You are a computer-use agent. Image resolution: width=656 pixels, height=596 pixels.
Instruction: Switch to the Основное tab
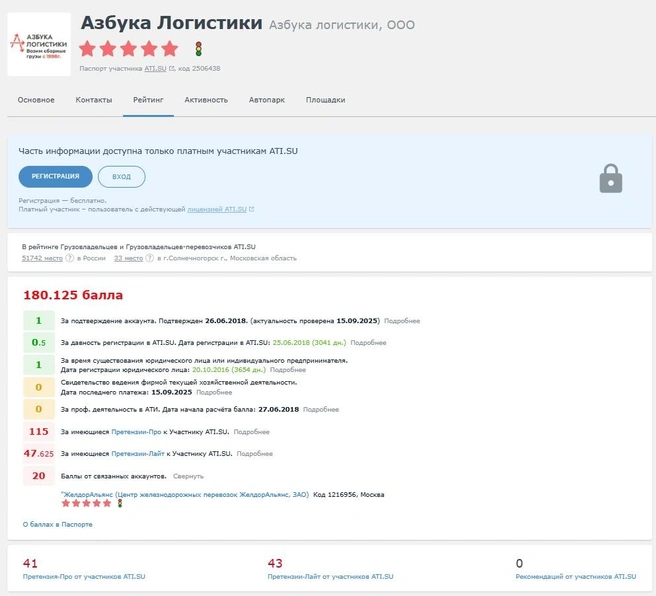tap(36, 100)
